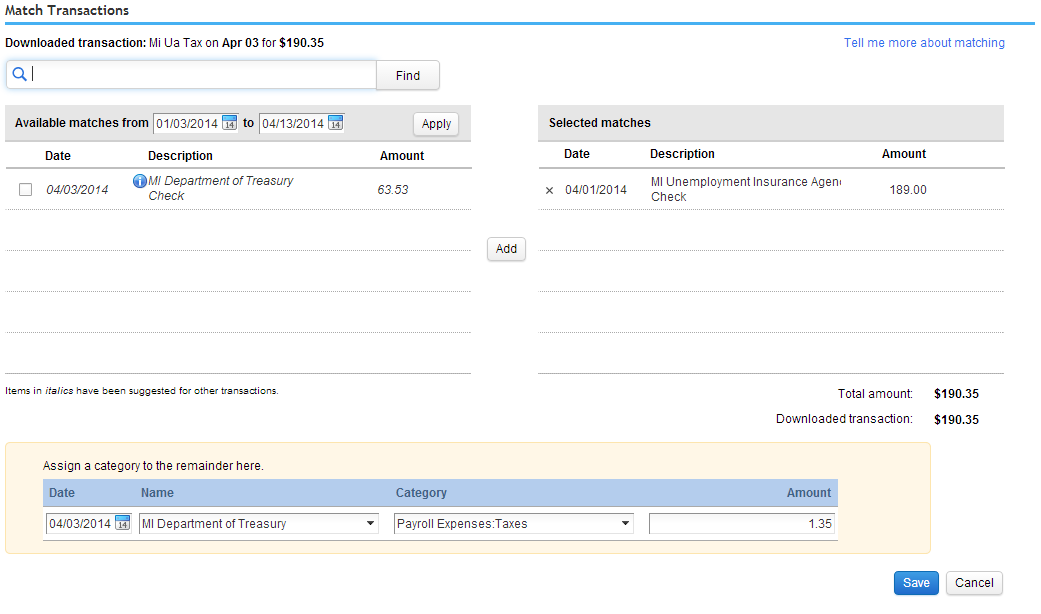Viewport: 1041px width, 614px height.
Task: Open calendar picker for end date 04/13/2014
Action: coord(335,124)
